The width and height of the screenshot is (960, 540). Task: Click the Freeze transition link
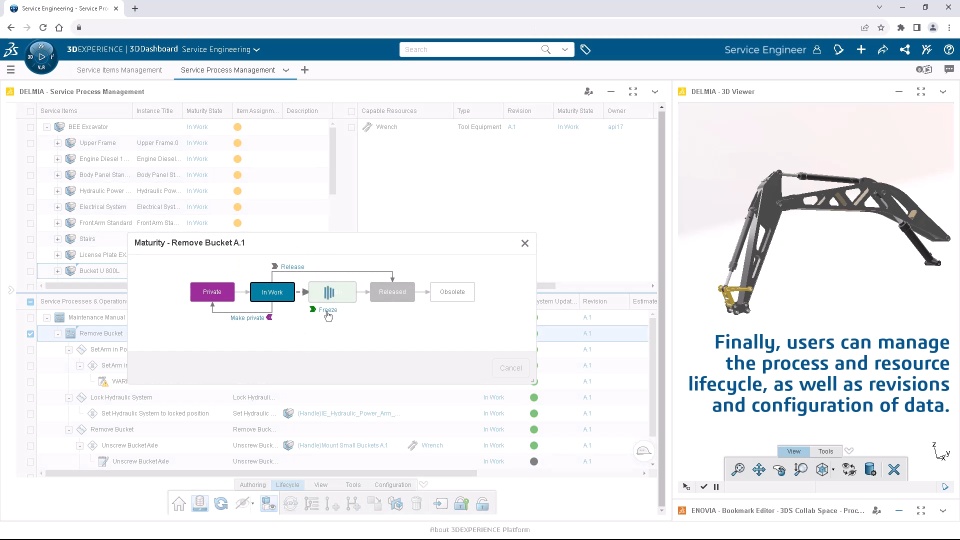coord(328,310)
